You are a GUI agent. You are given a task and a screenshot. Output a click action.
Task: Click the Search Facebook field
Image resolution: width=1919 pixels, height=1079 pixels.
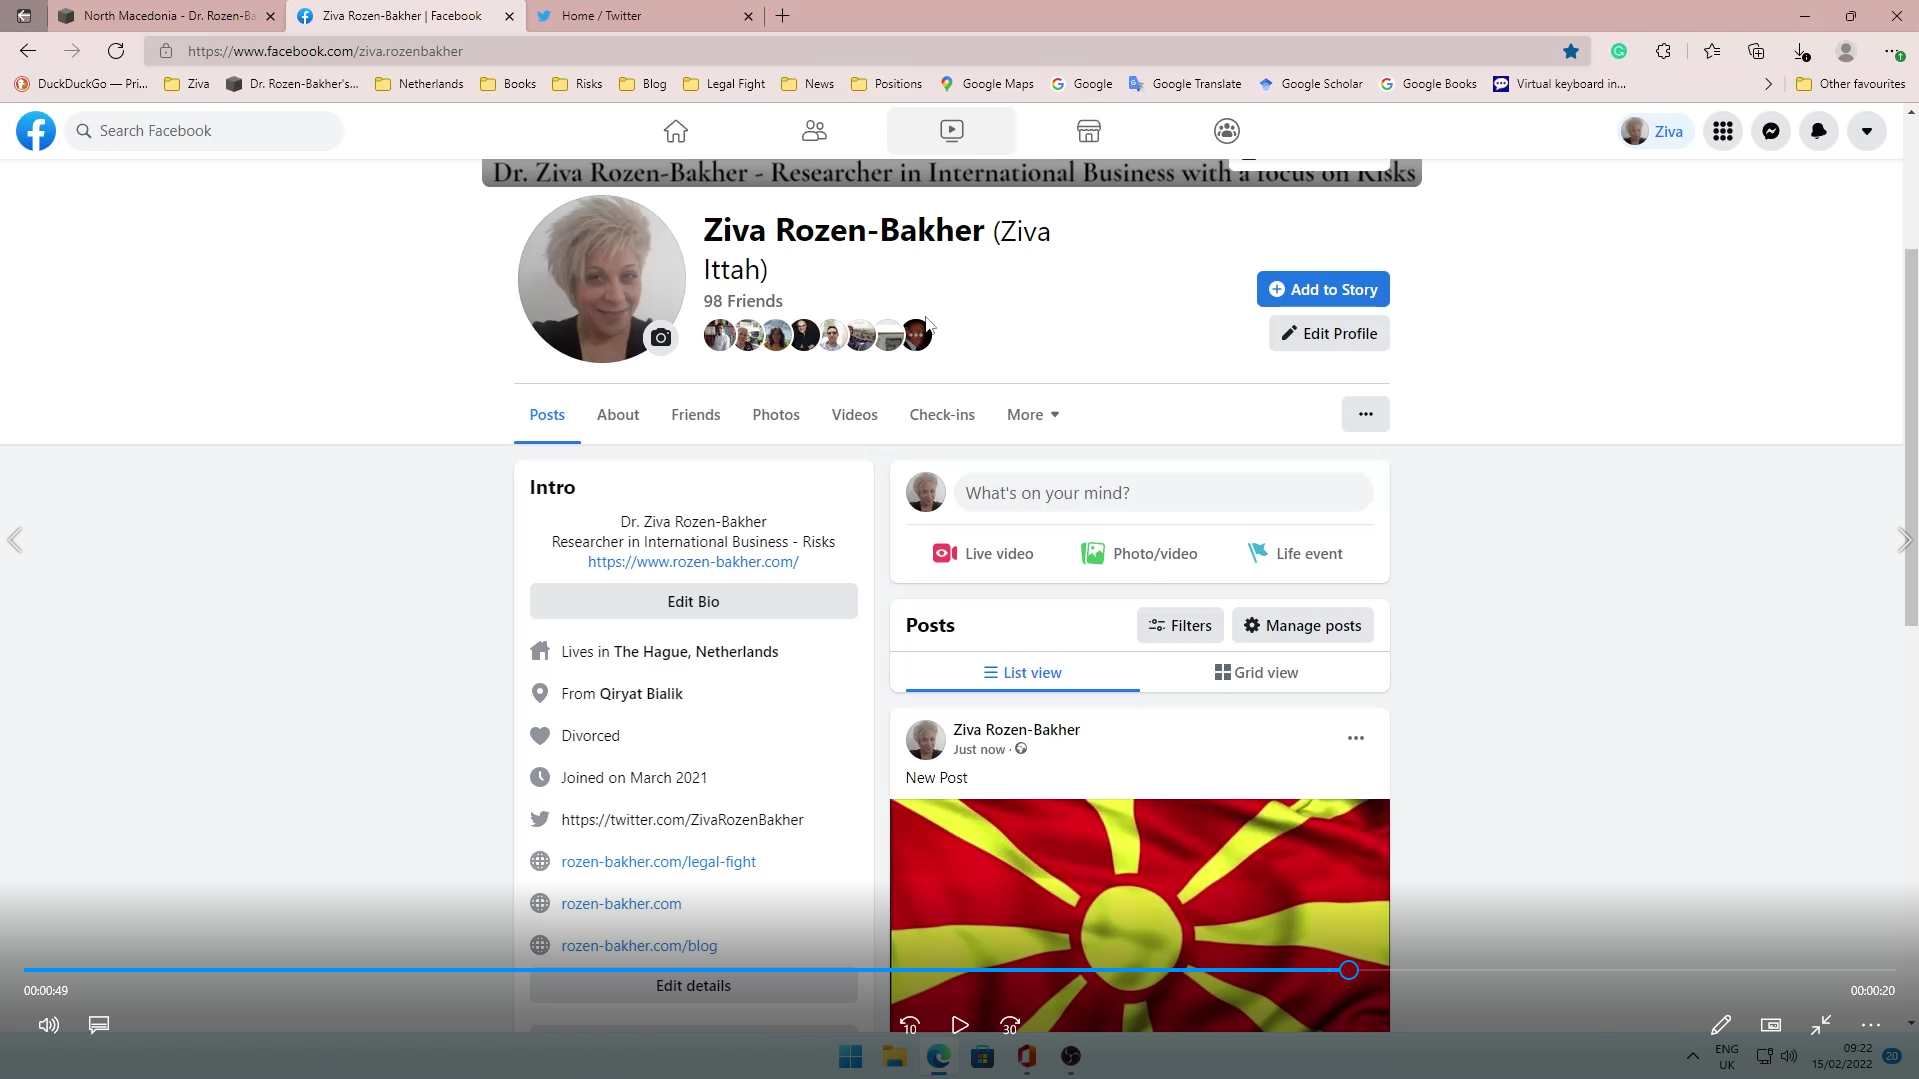205,131
